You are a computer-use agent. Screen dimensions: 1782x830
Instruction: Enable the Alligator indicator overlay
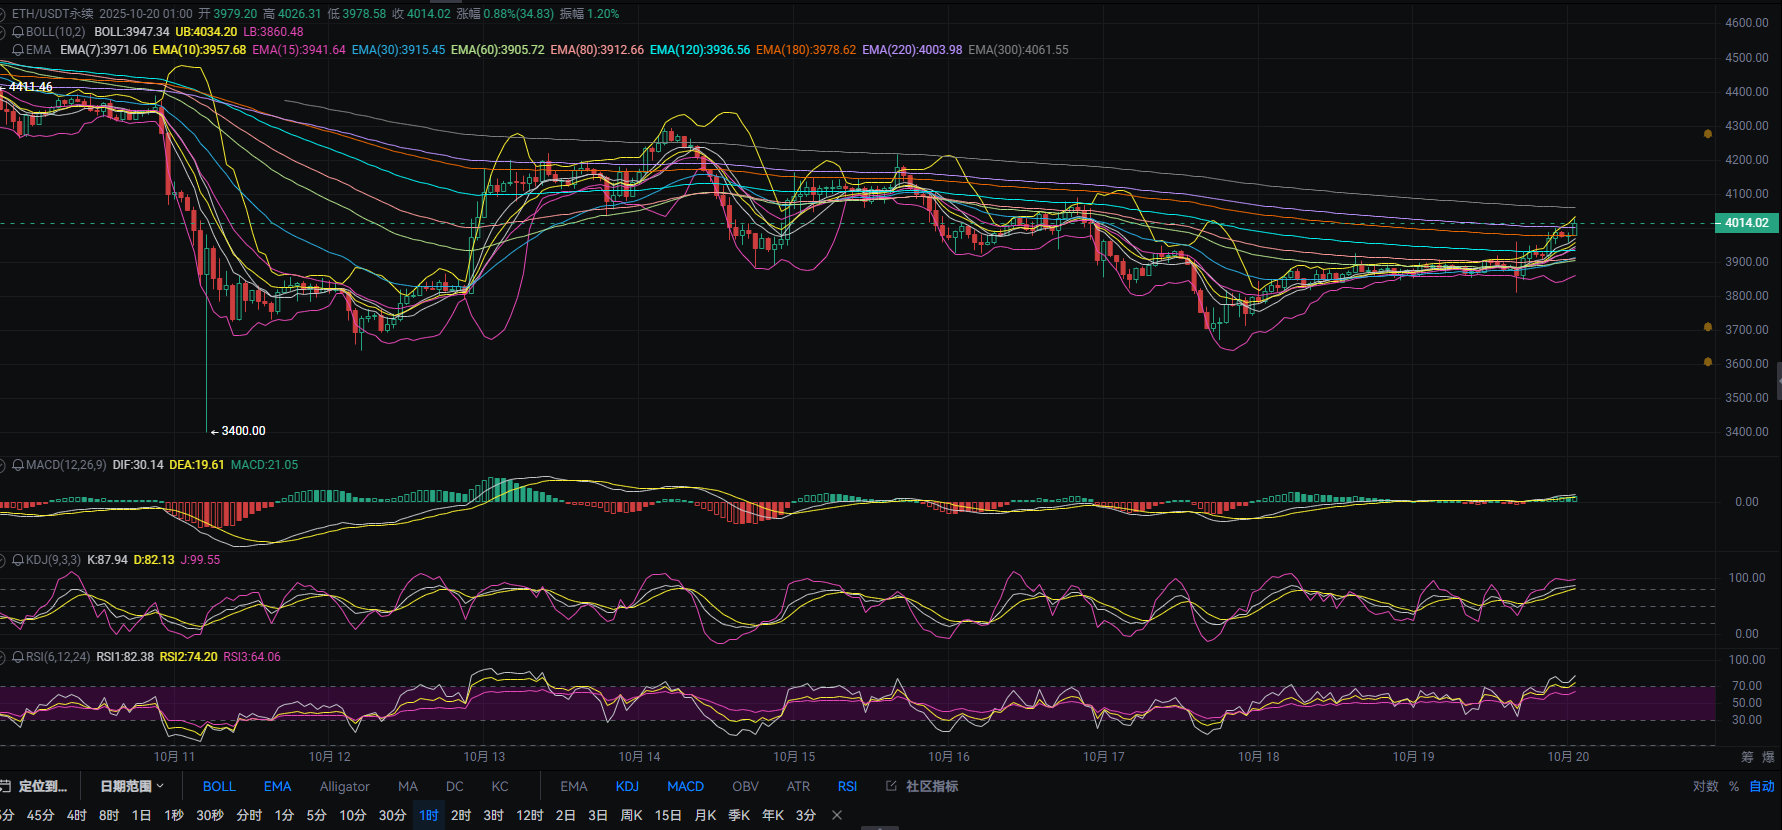click(x=344, y=787)
